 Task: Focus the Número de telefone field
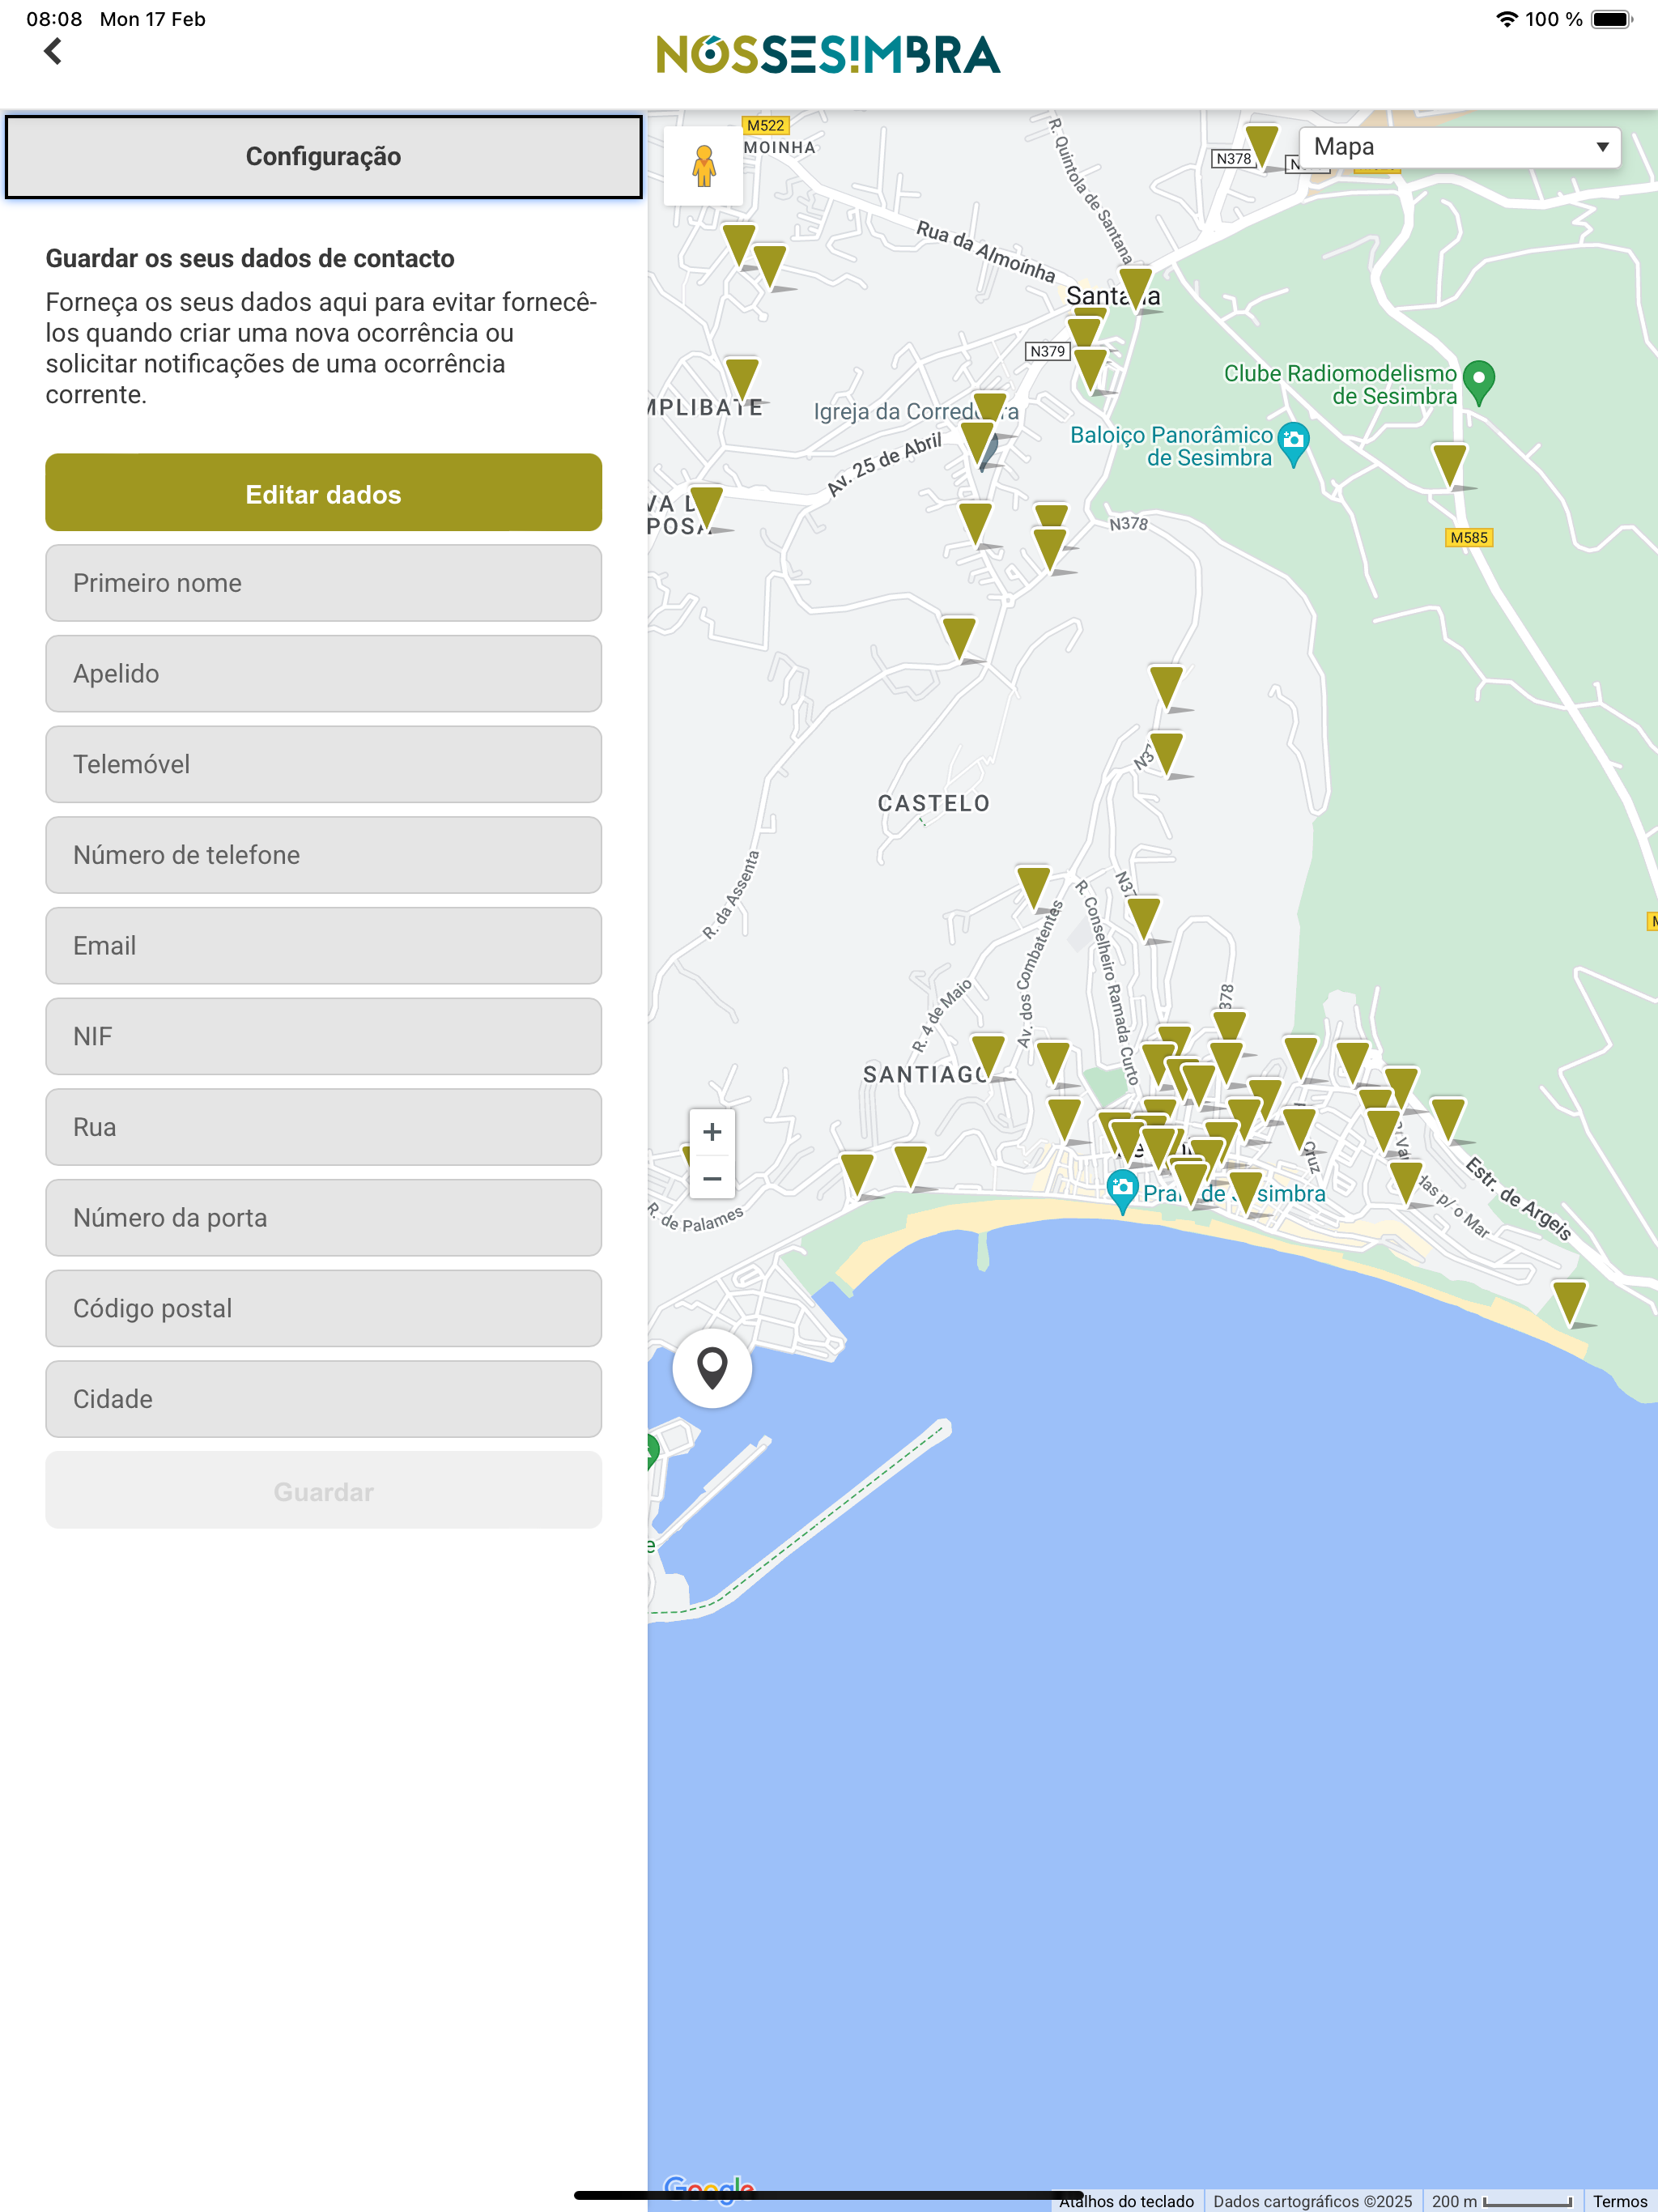click(x=323, y=855)
